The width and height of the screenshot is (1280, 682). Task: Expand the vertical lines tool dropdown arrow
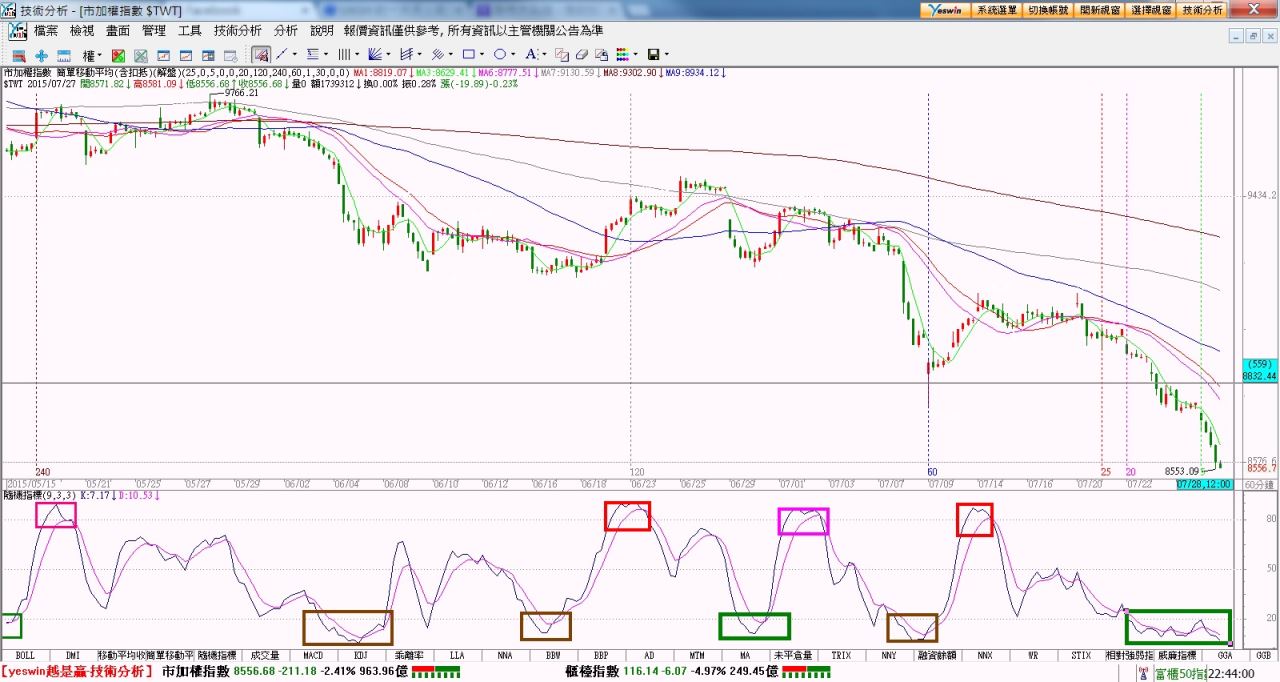pos(358,54)
